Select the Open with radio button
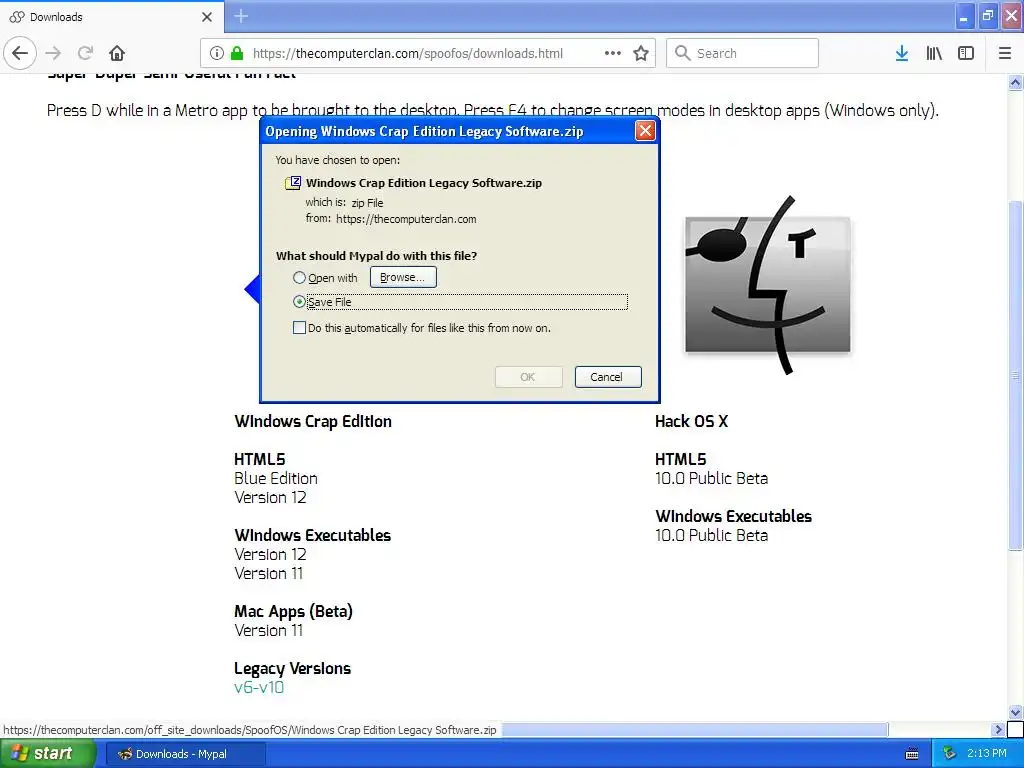The image size is (1024, 768). pos(299,278)
